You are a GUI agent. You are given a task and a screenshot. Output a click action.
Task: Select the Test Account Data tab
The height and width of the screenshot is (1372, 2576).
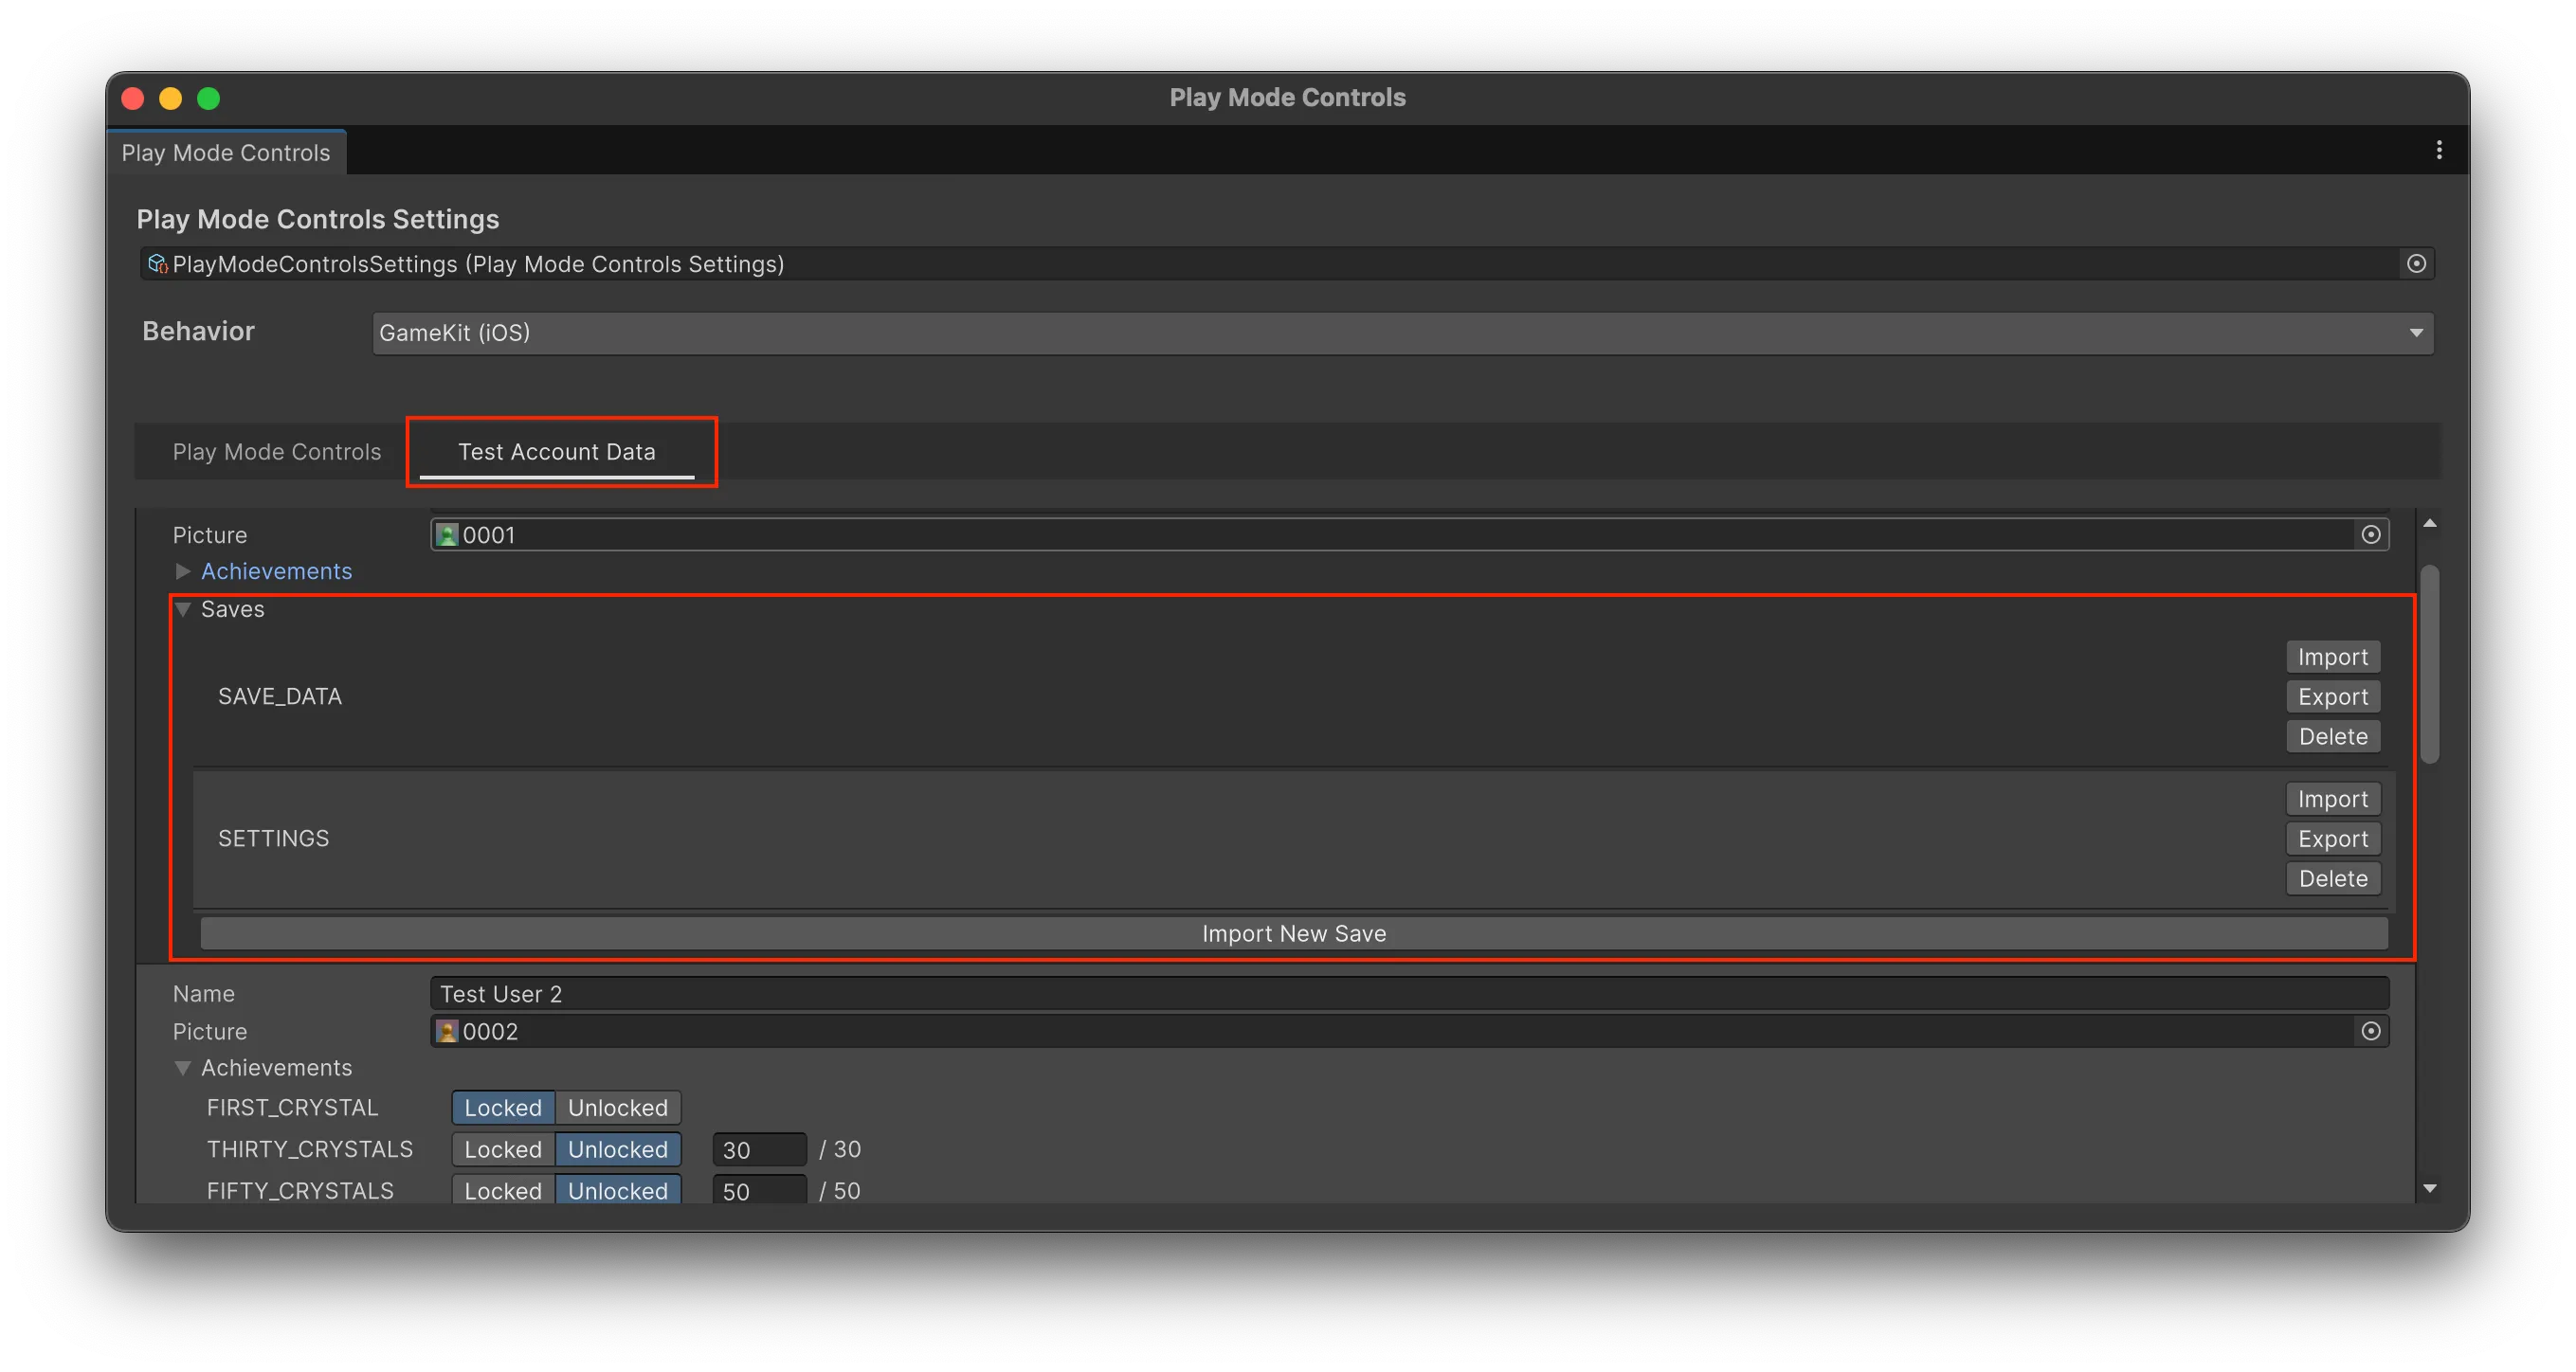click(556, 452)
